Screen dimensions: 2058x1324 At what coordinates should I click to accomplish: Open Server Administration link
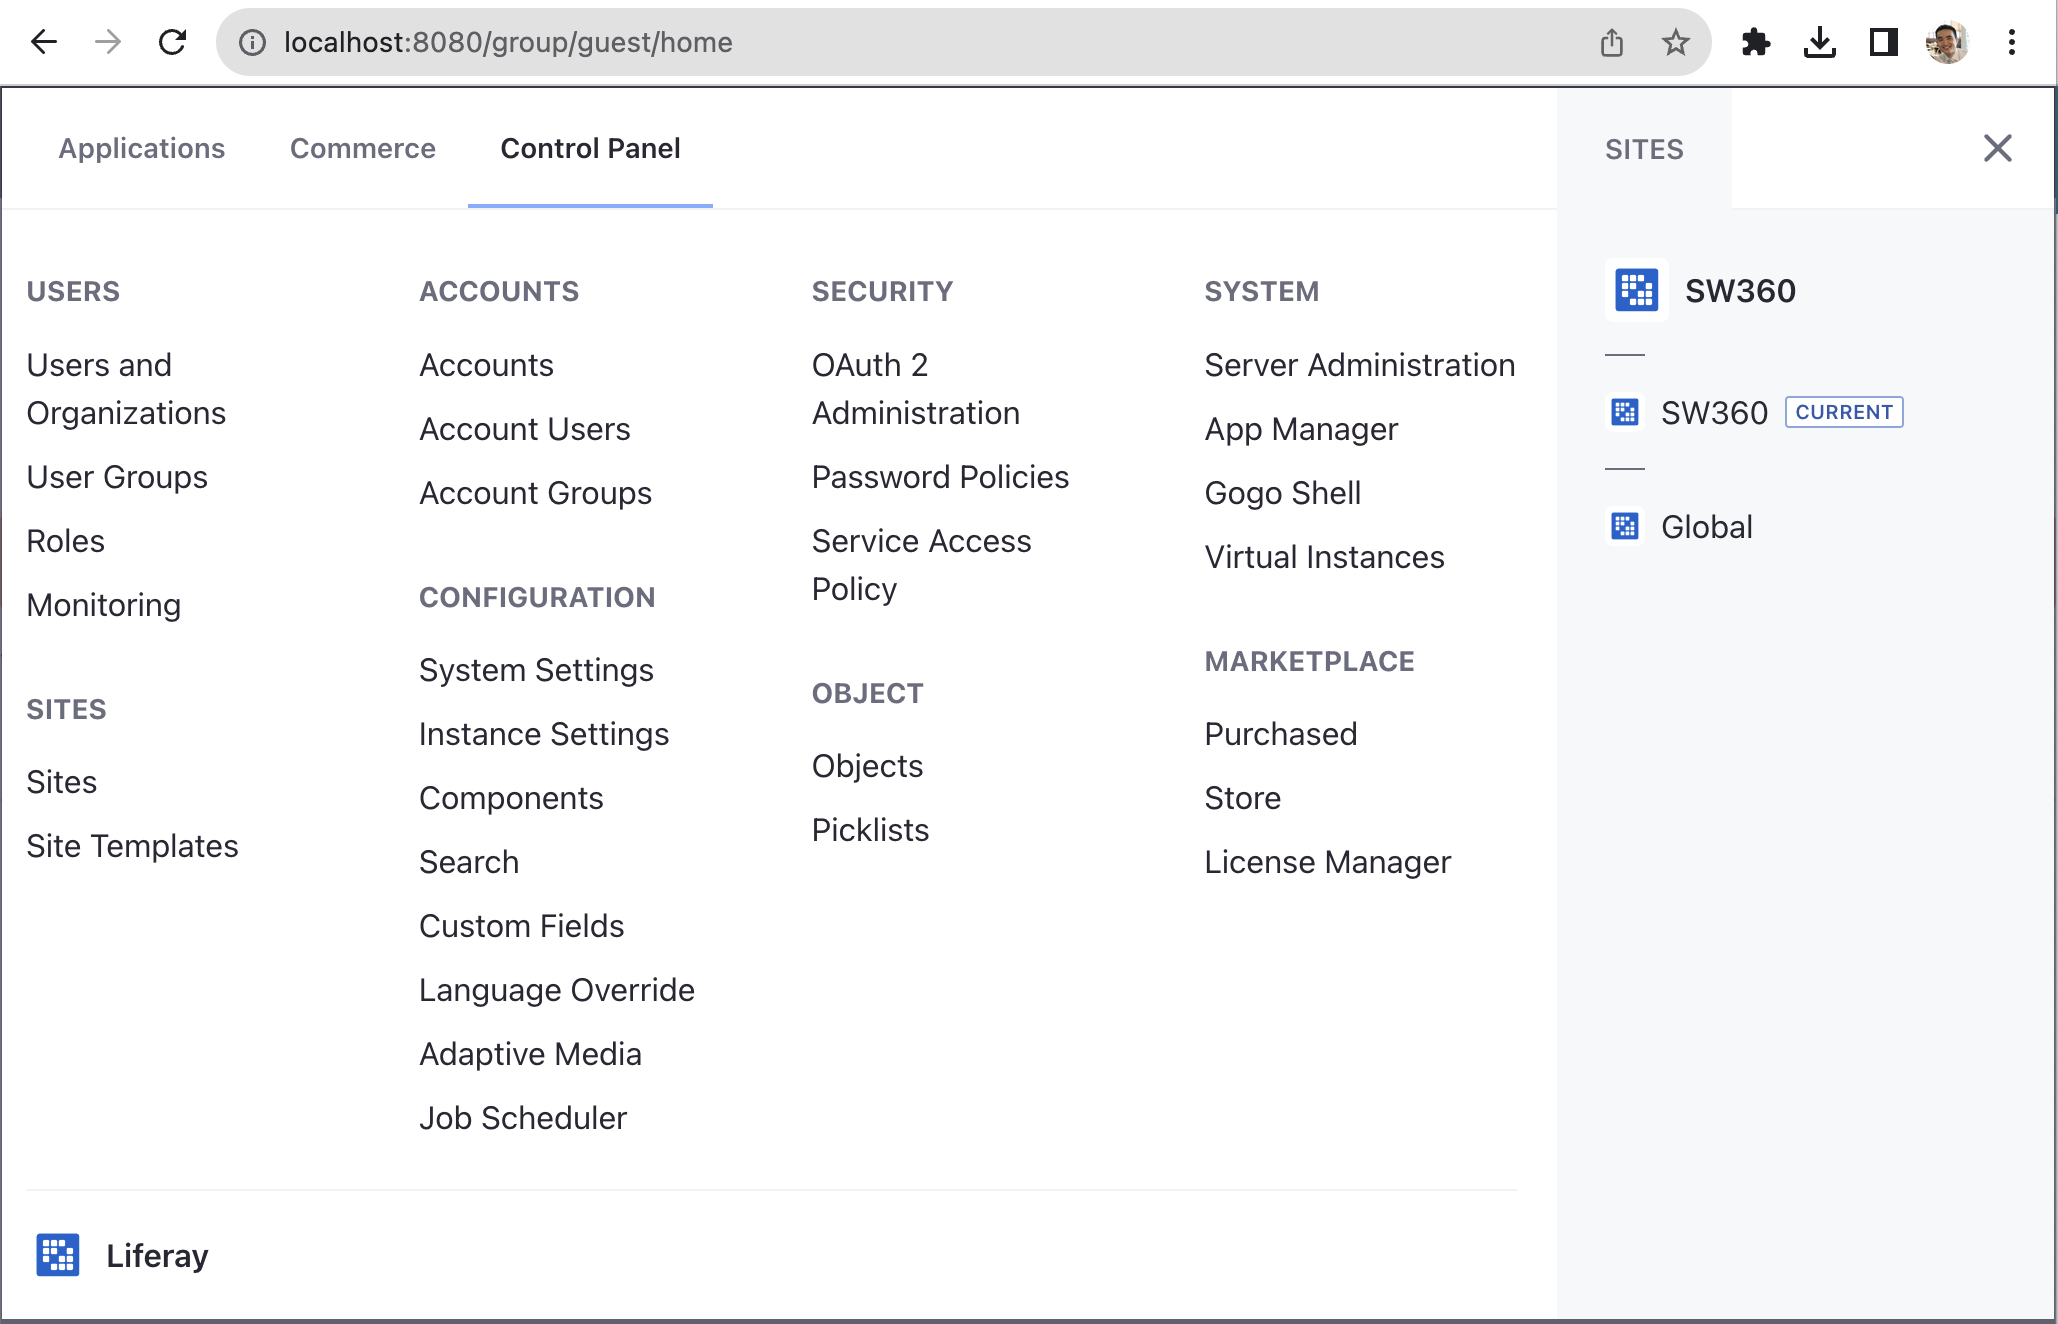(1359, 365)
